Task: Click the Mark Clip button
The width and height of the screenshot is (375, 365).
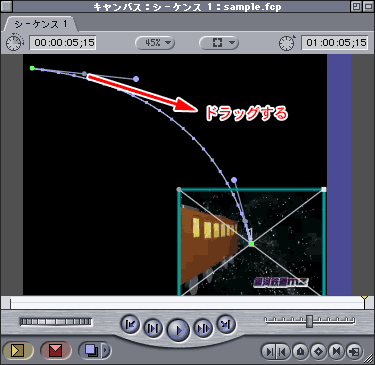Action: (336, 351)
